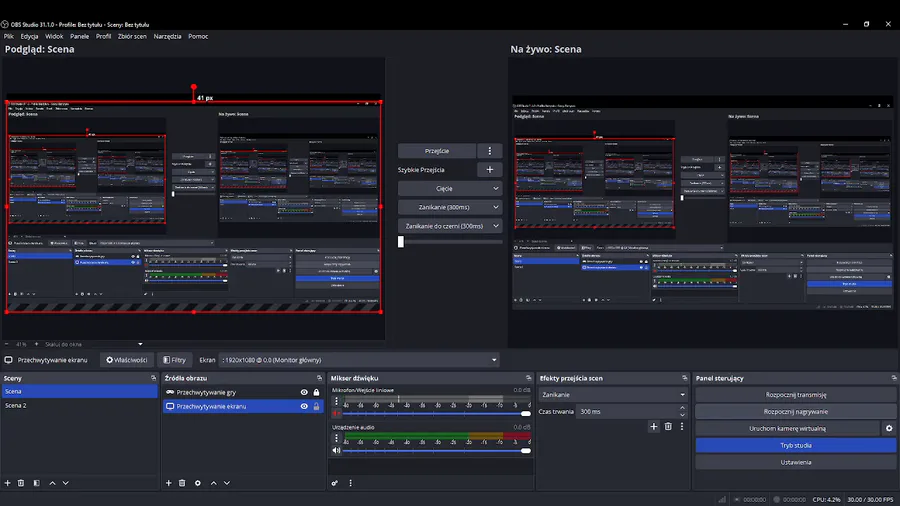Unmute the Mikrofon/Wejście liniowe channel

coord(336,413)
